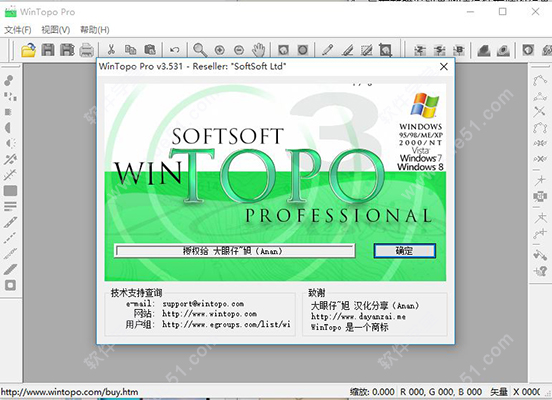The width and height of the screenshot is (552, 400).
Task: Click the dotted half-circle icon in left sidebar
Action: (11, 143)
